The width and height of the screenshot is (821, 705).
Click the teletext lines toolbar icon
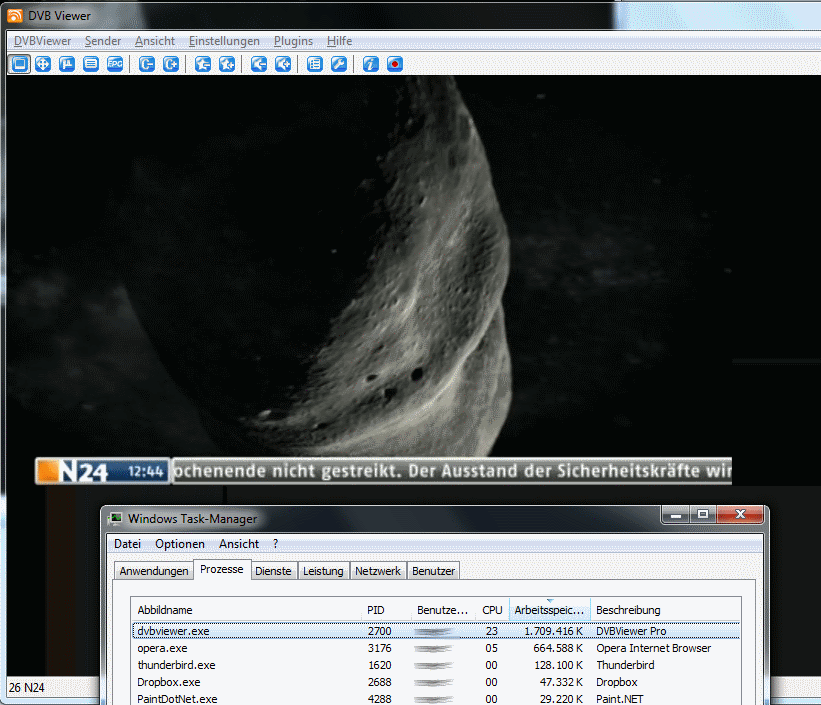pyautogui.click(x=91, y=64)
